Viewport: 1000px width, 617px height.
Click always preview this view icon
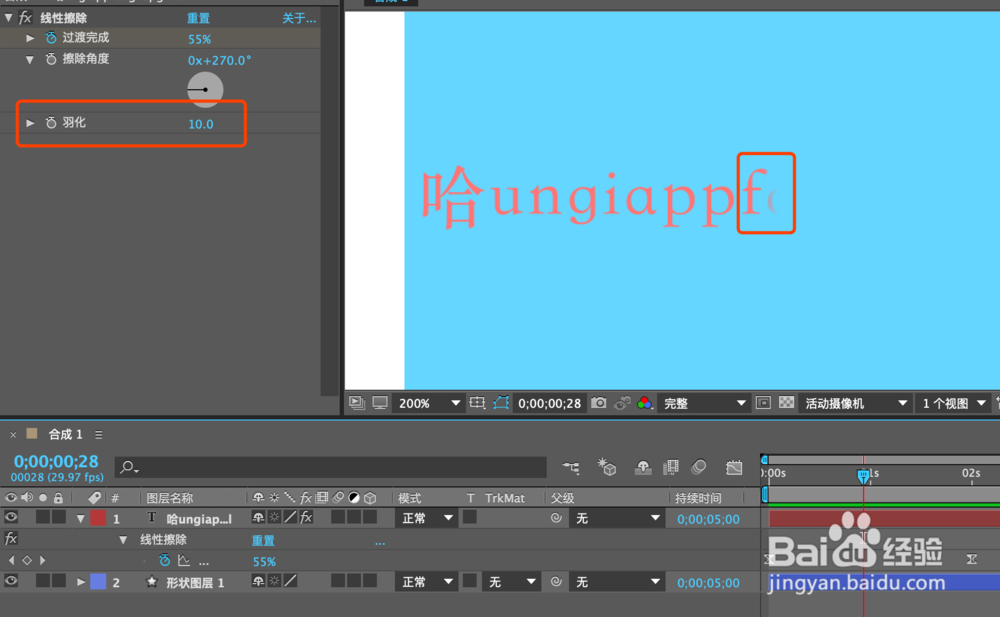coord(357,403)
